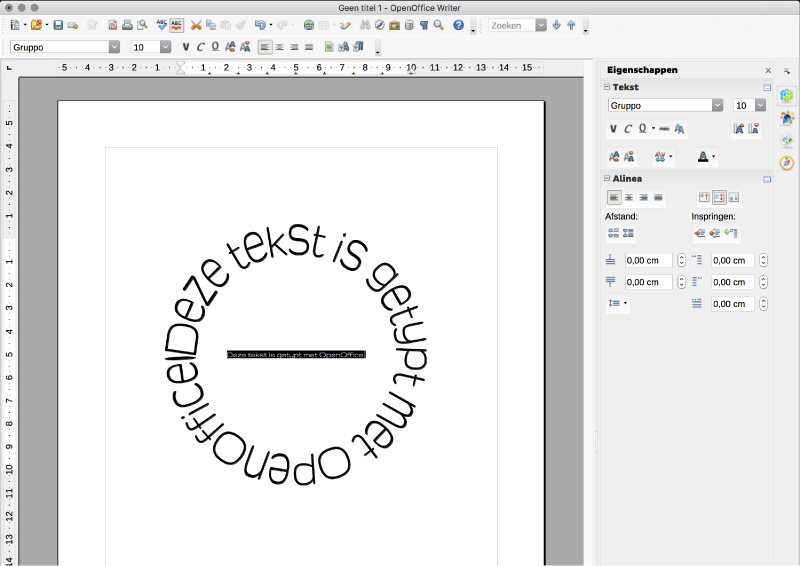Cut selection with the scissors icon

[196, 25]
